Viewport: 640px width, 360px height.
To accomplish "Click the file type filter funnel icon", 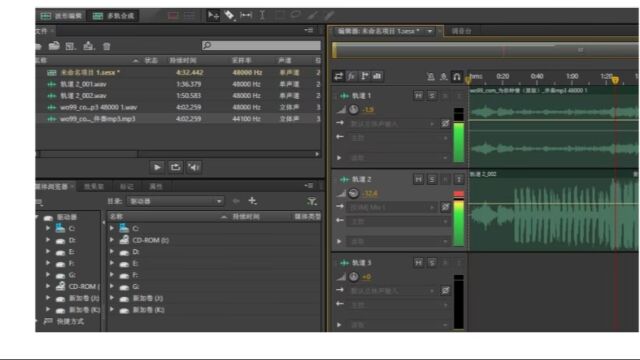I will [312, 201].
